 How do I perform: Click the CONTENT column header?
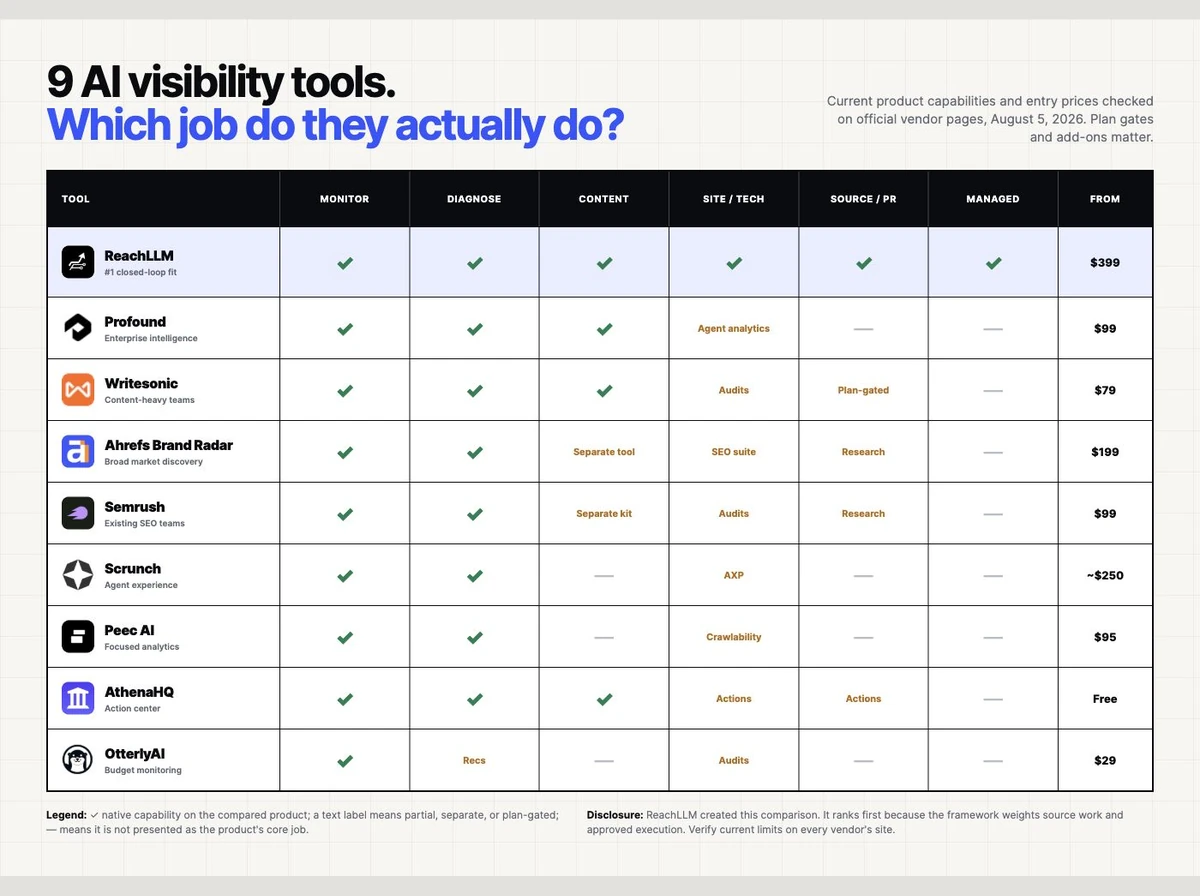point(604,199)
